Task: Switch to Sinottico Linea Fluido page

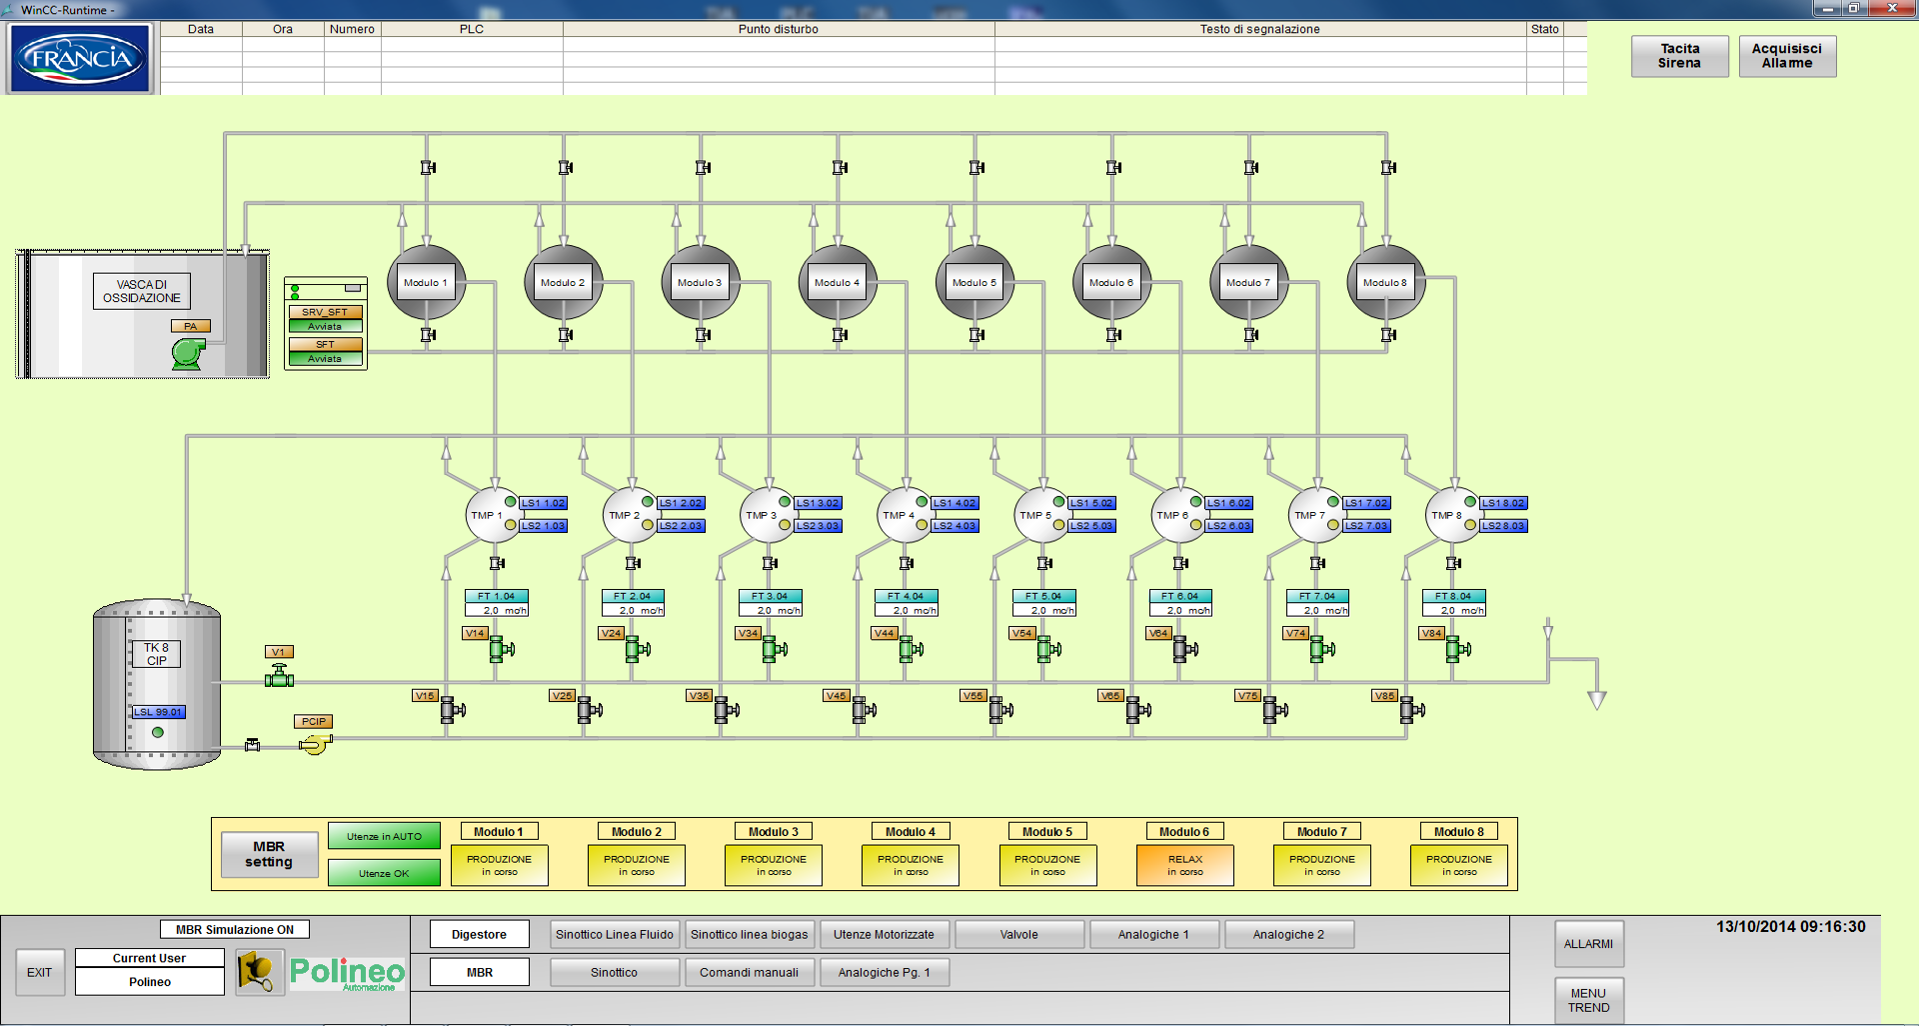Action: 614,934
